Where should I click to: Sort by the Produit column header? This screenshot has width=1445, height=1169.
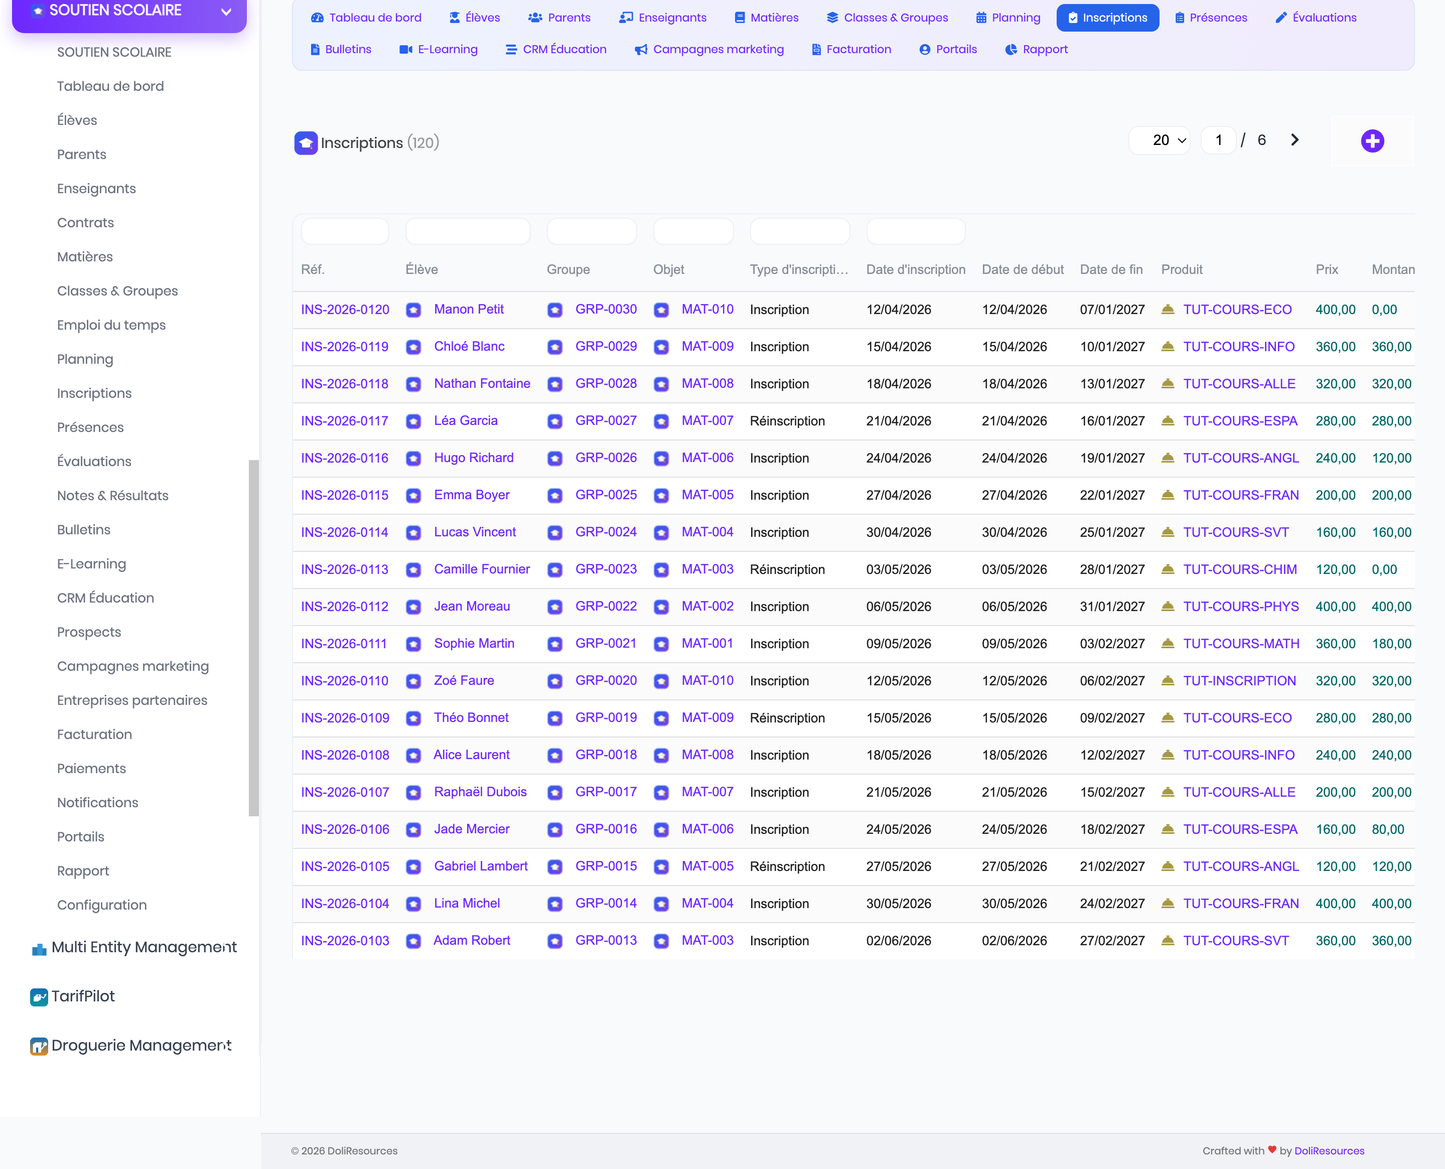1182,270
